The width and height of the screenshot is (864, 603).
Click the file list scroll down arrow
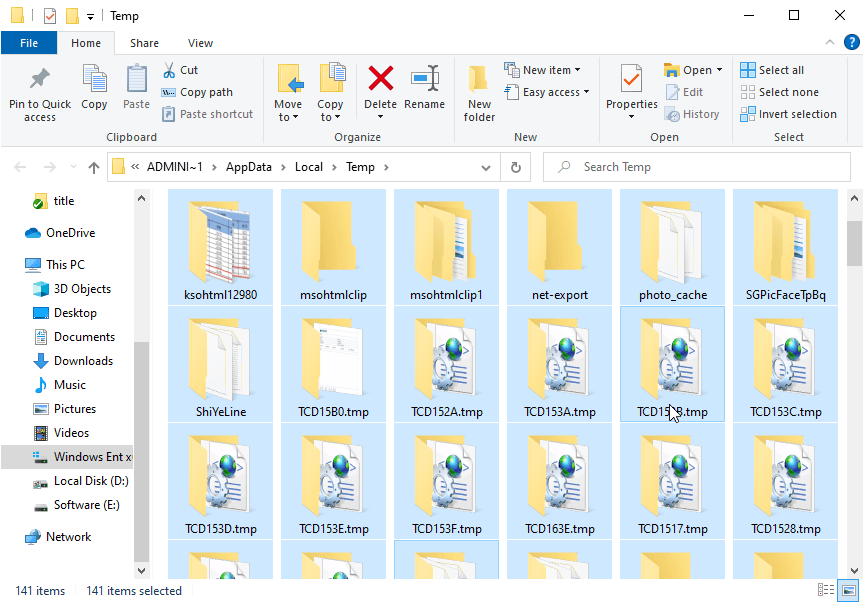coord(854,570)
